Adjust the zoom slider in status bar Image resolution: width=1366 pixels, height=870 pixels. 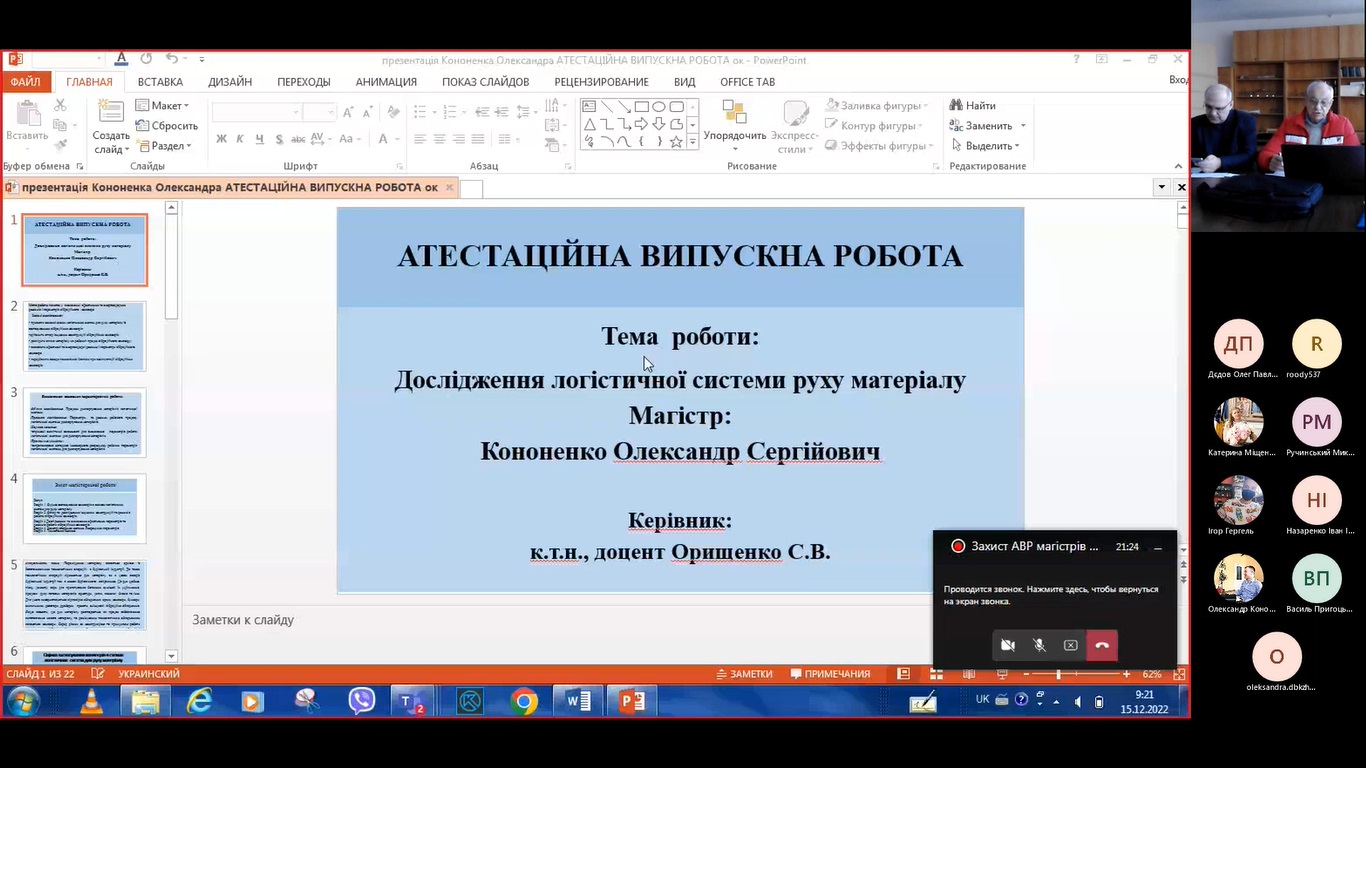click(1059, 674)
